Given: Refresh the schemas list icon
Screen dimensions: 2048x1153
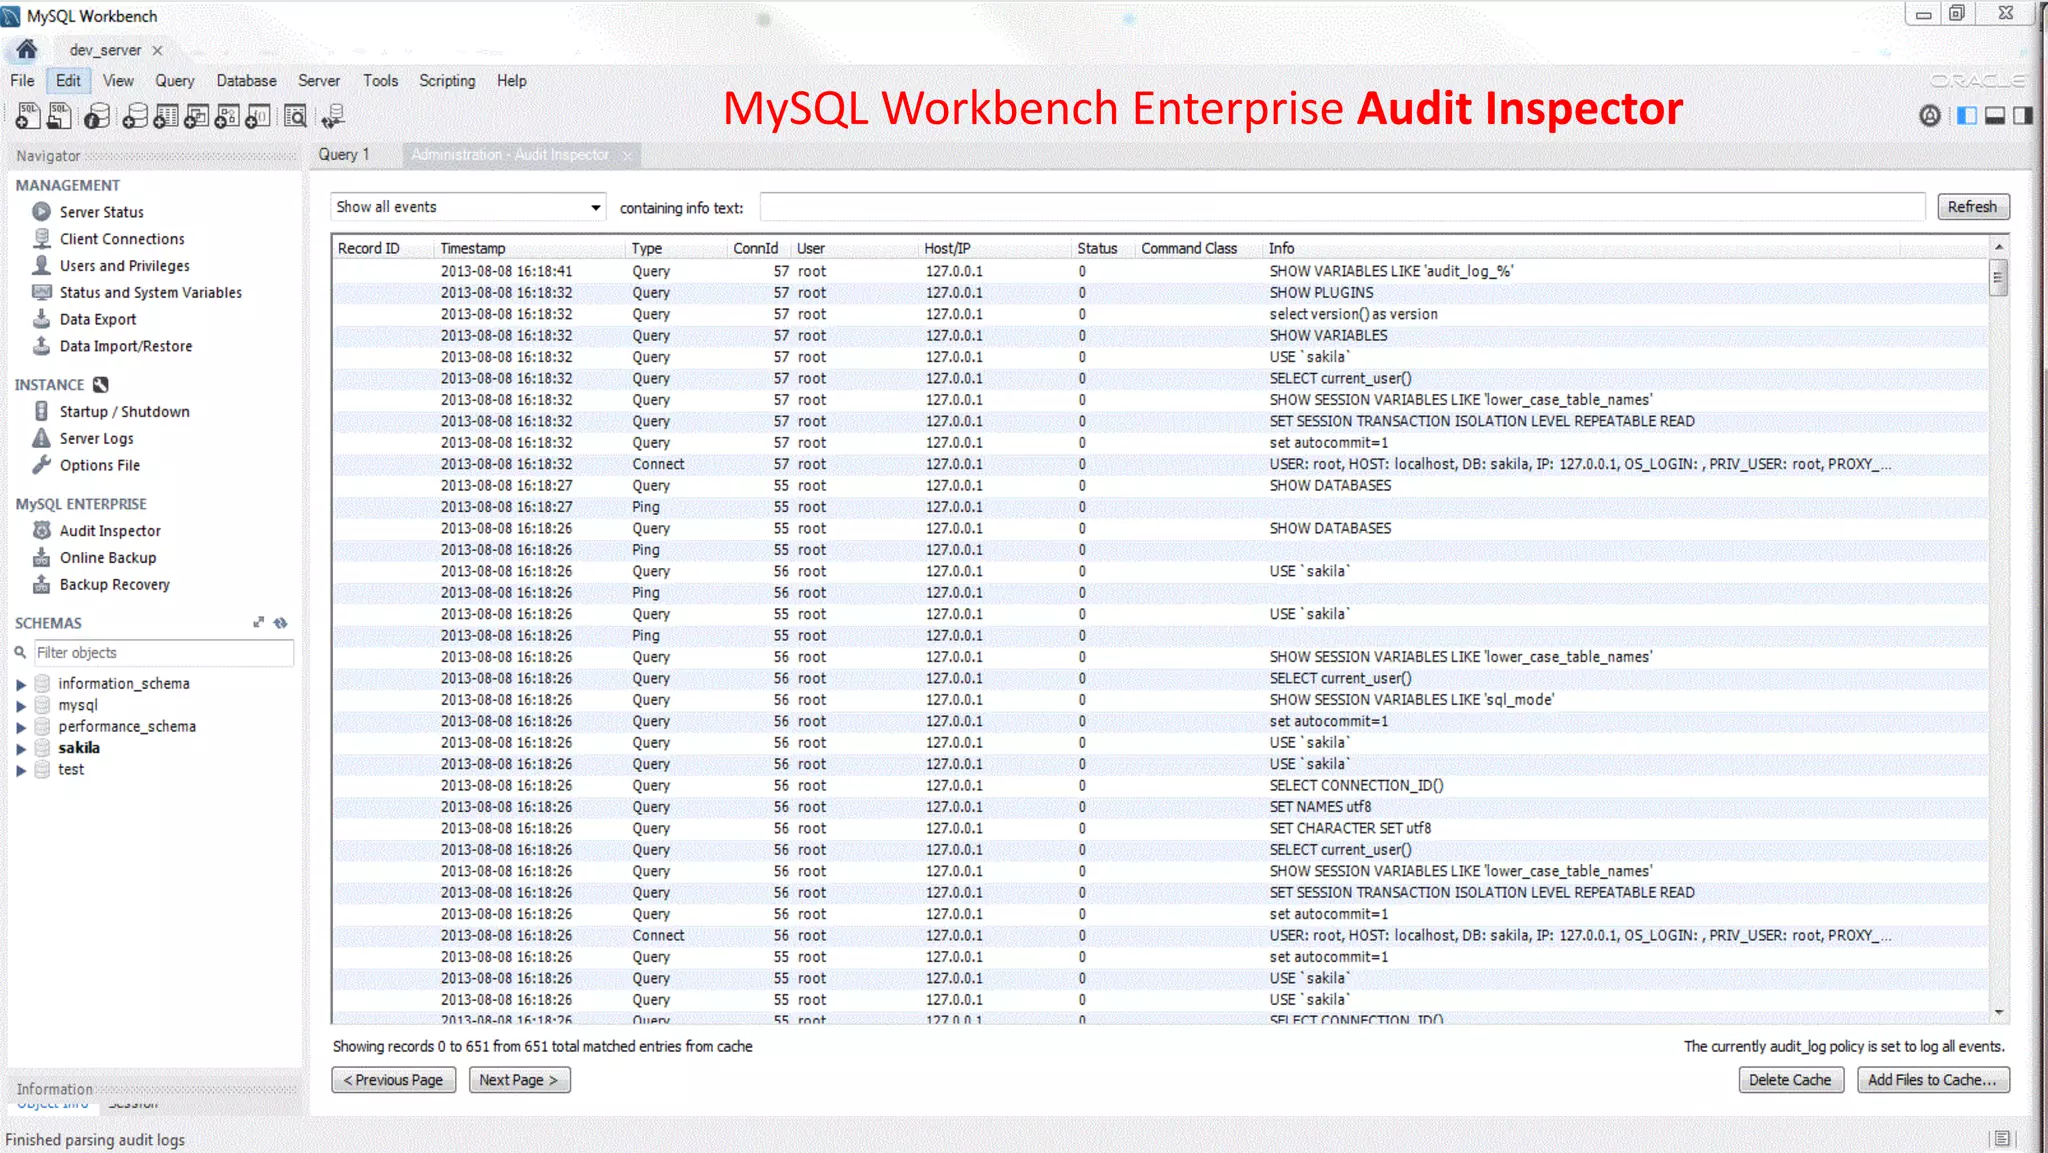Looking at the screenshot, I should pyautogui.click(x=281, y=622).
